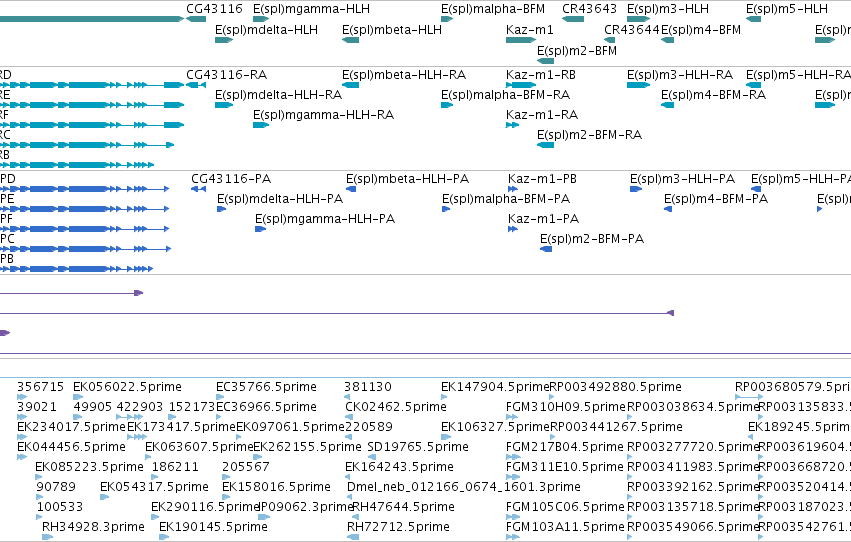Click EST label EK234017.5prime

coord(72,427)
